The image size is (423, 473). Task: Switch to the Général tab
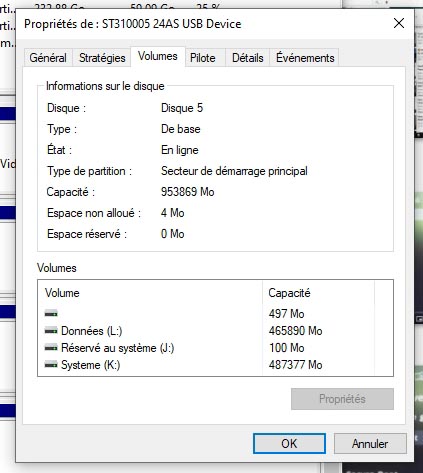point(48,58)
